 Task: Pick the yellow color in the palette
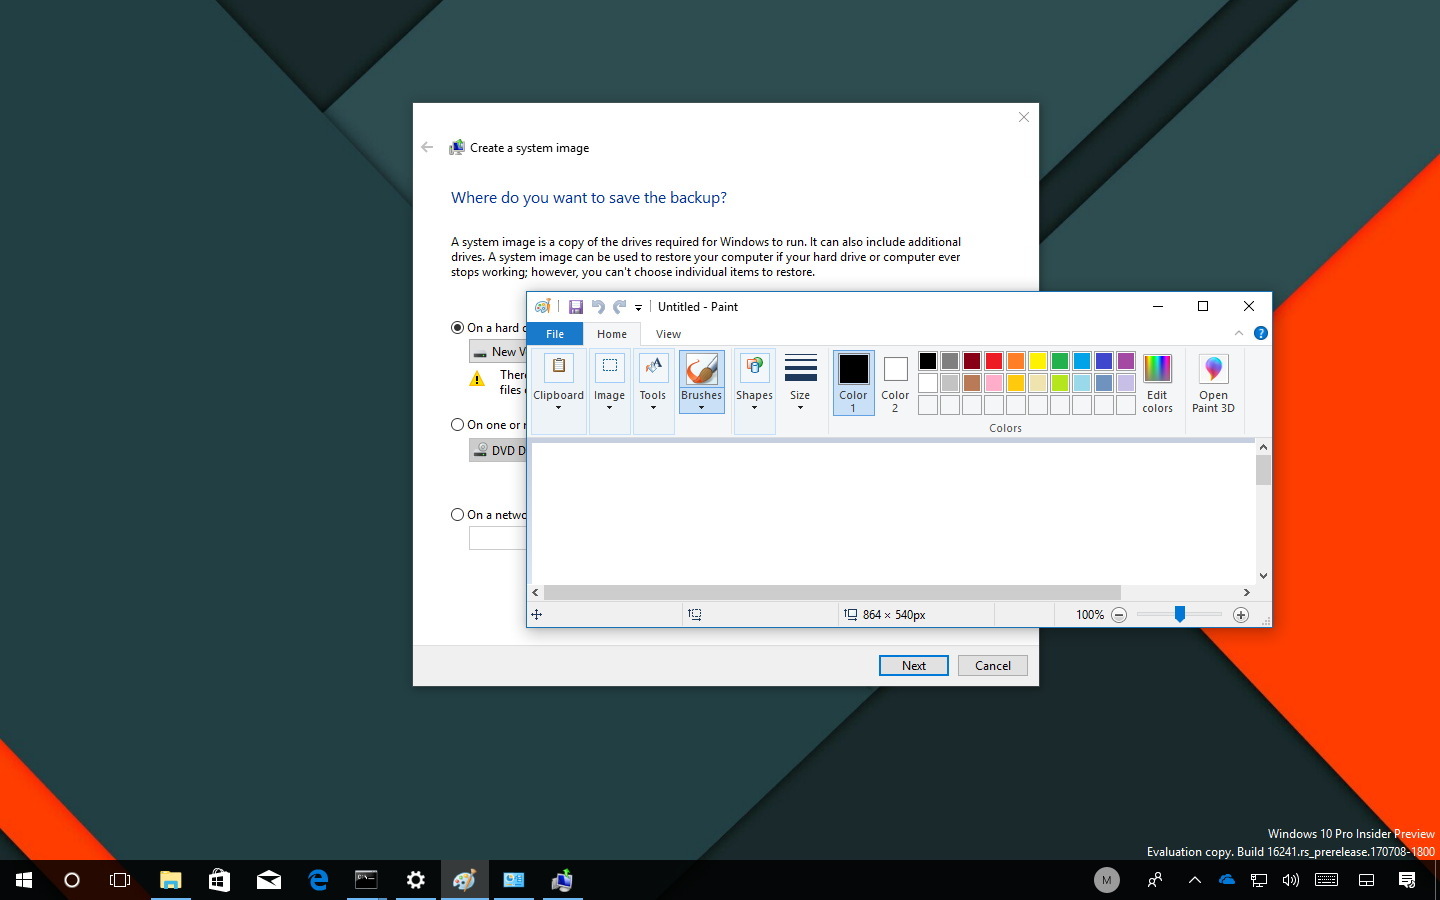(x=1038, y=361)
